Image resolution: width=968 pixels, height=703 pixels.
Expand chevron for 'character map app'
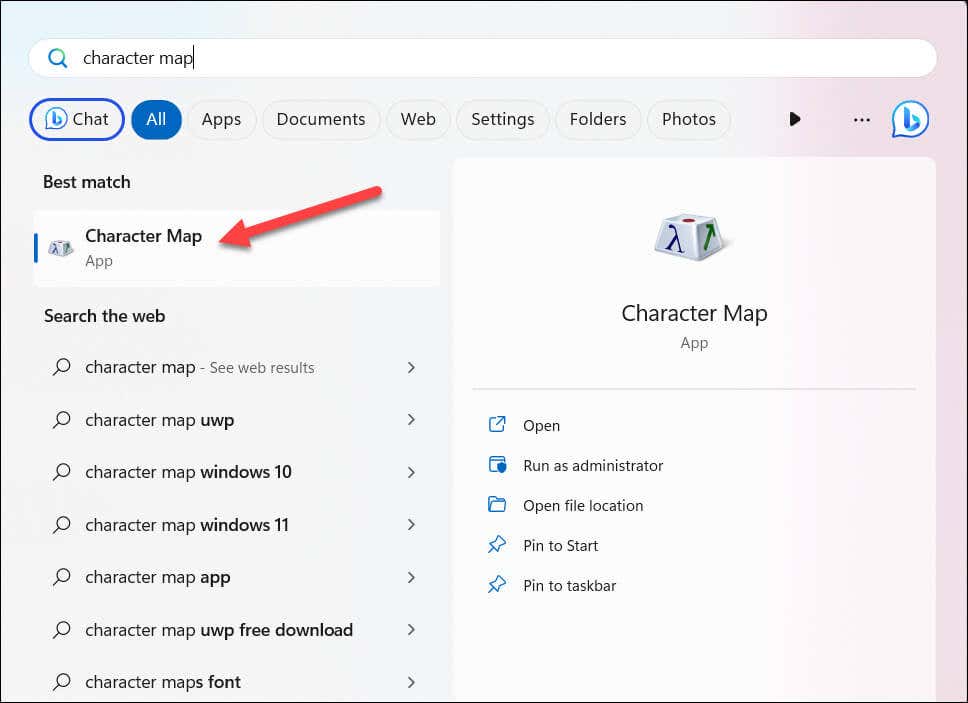point(411,577)
